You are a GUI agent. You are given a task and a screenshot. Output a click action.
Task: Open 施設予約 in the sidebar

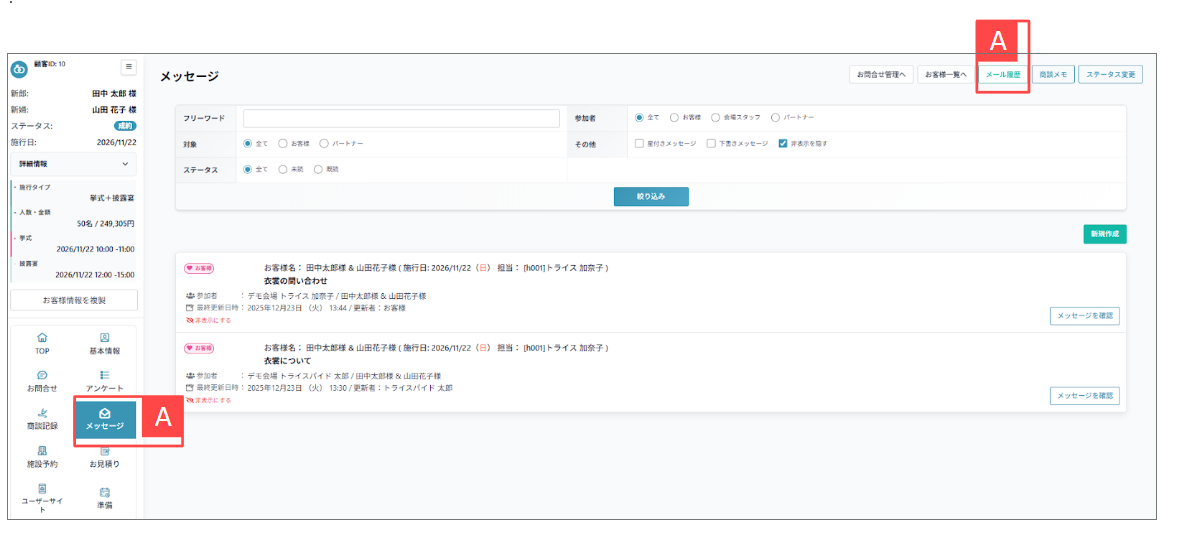click(x=42, y=457)
